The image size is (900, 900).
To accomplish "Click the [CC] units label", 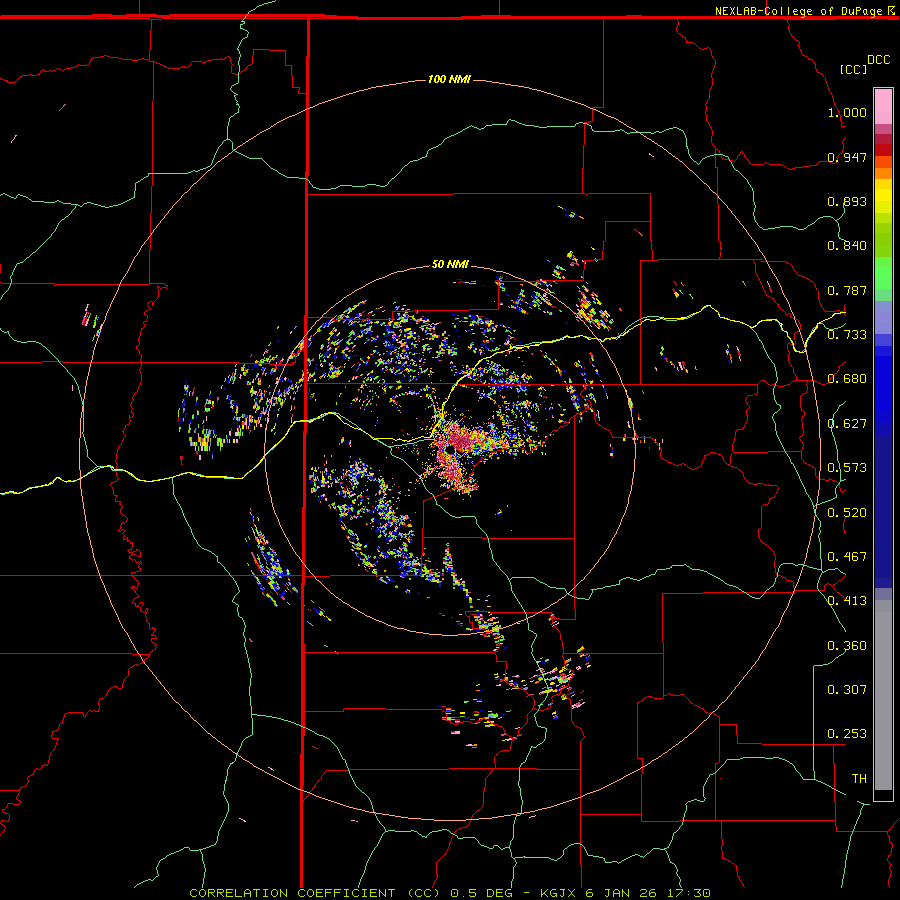I will 853,69.
